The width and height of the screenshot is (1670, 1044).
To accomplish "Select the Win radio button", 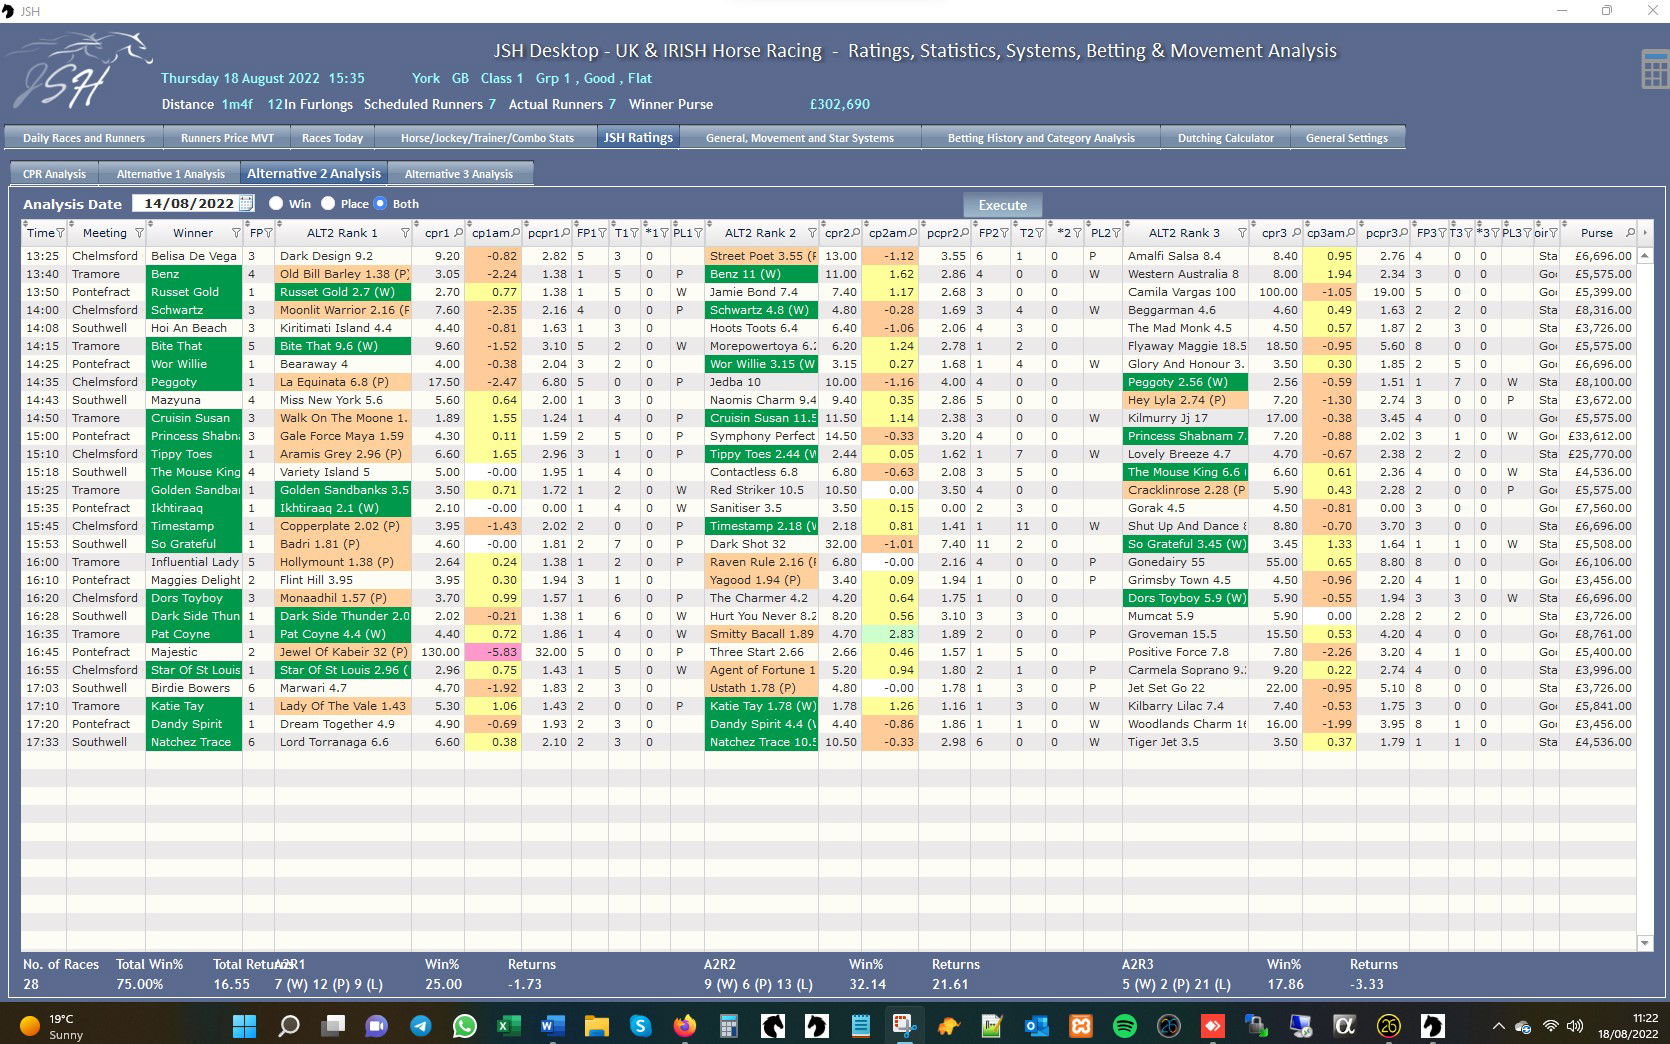I will click(x=276, y=203).
